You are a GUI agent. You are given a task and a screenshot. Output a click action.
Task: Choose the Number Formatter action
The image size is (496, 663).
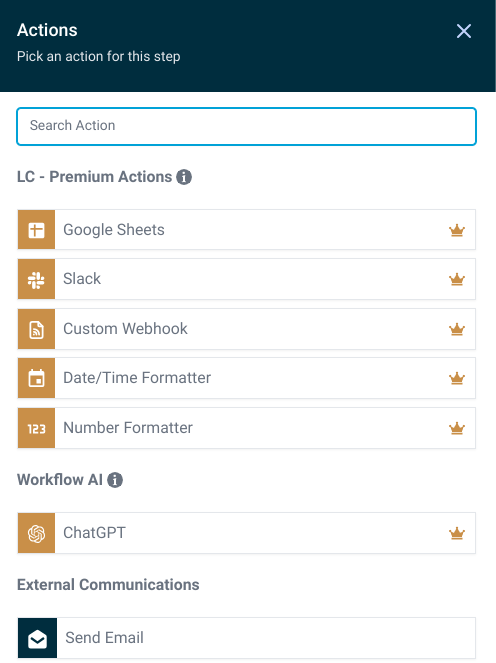pos(247,428)
